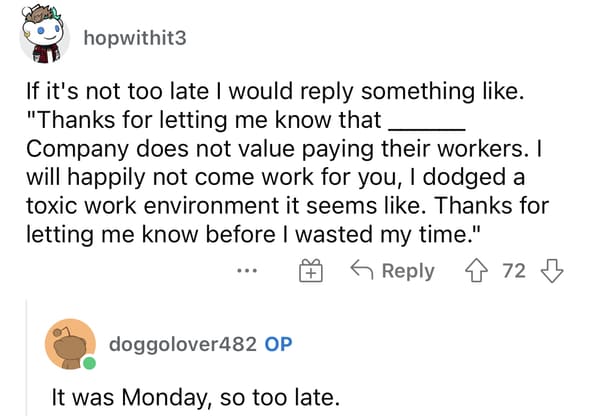599x416 pixels.
Task: Select the "It was Monday, so too late." reply
Action: pyautogui.click(x=196, y=397)
